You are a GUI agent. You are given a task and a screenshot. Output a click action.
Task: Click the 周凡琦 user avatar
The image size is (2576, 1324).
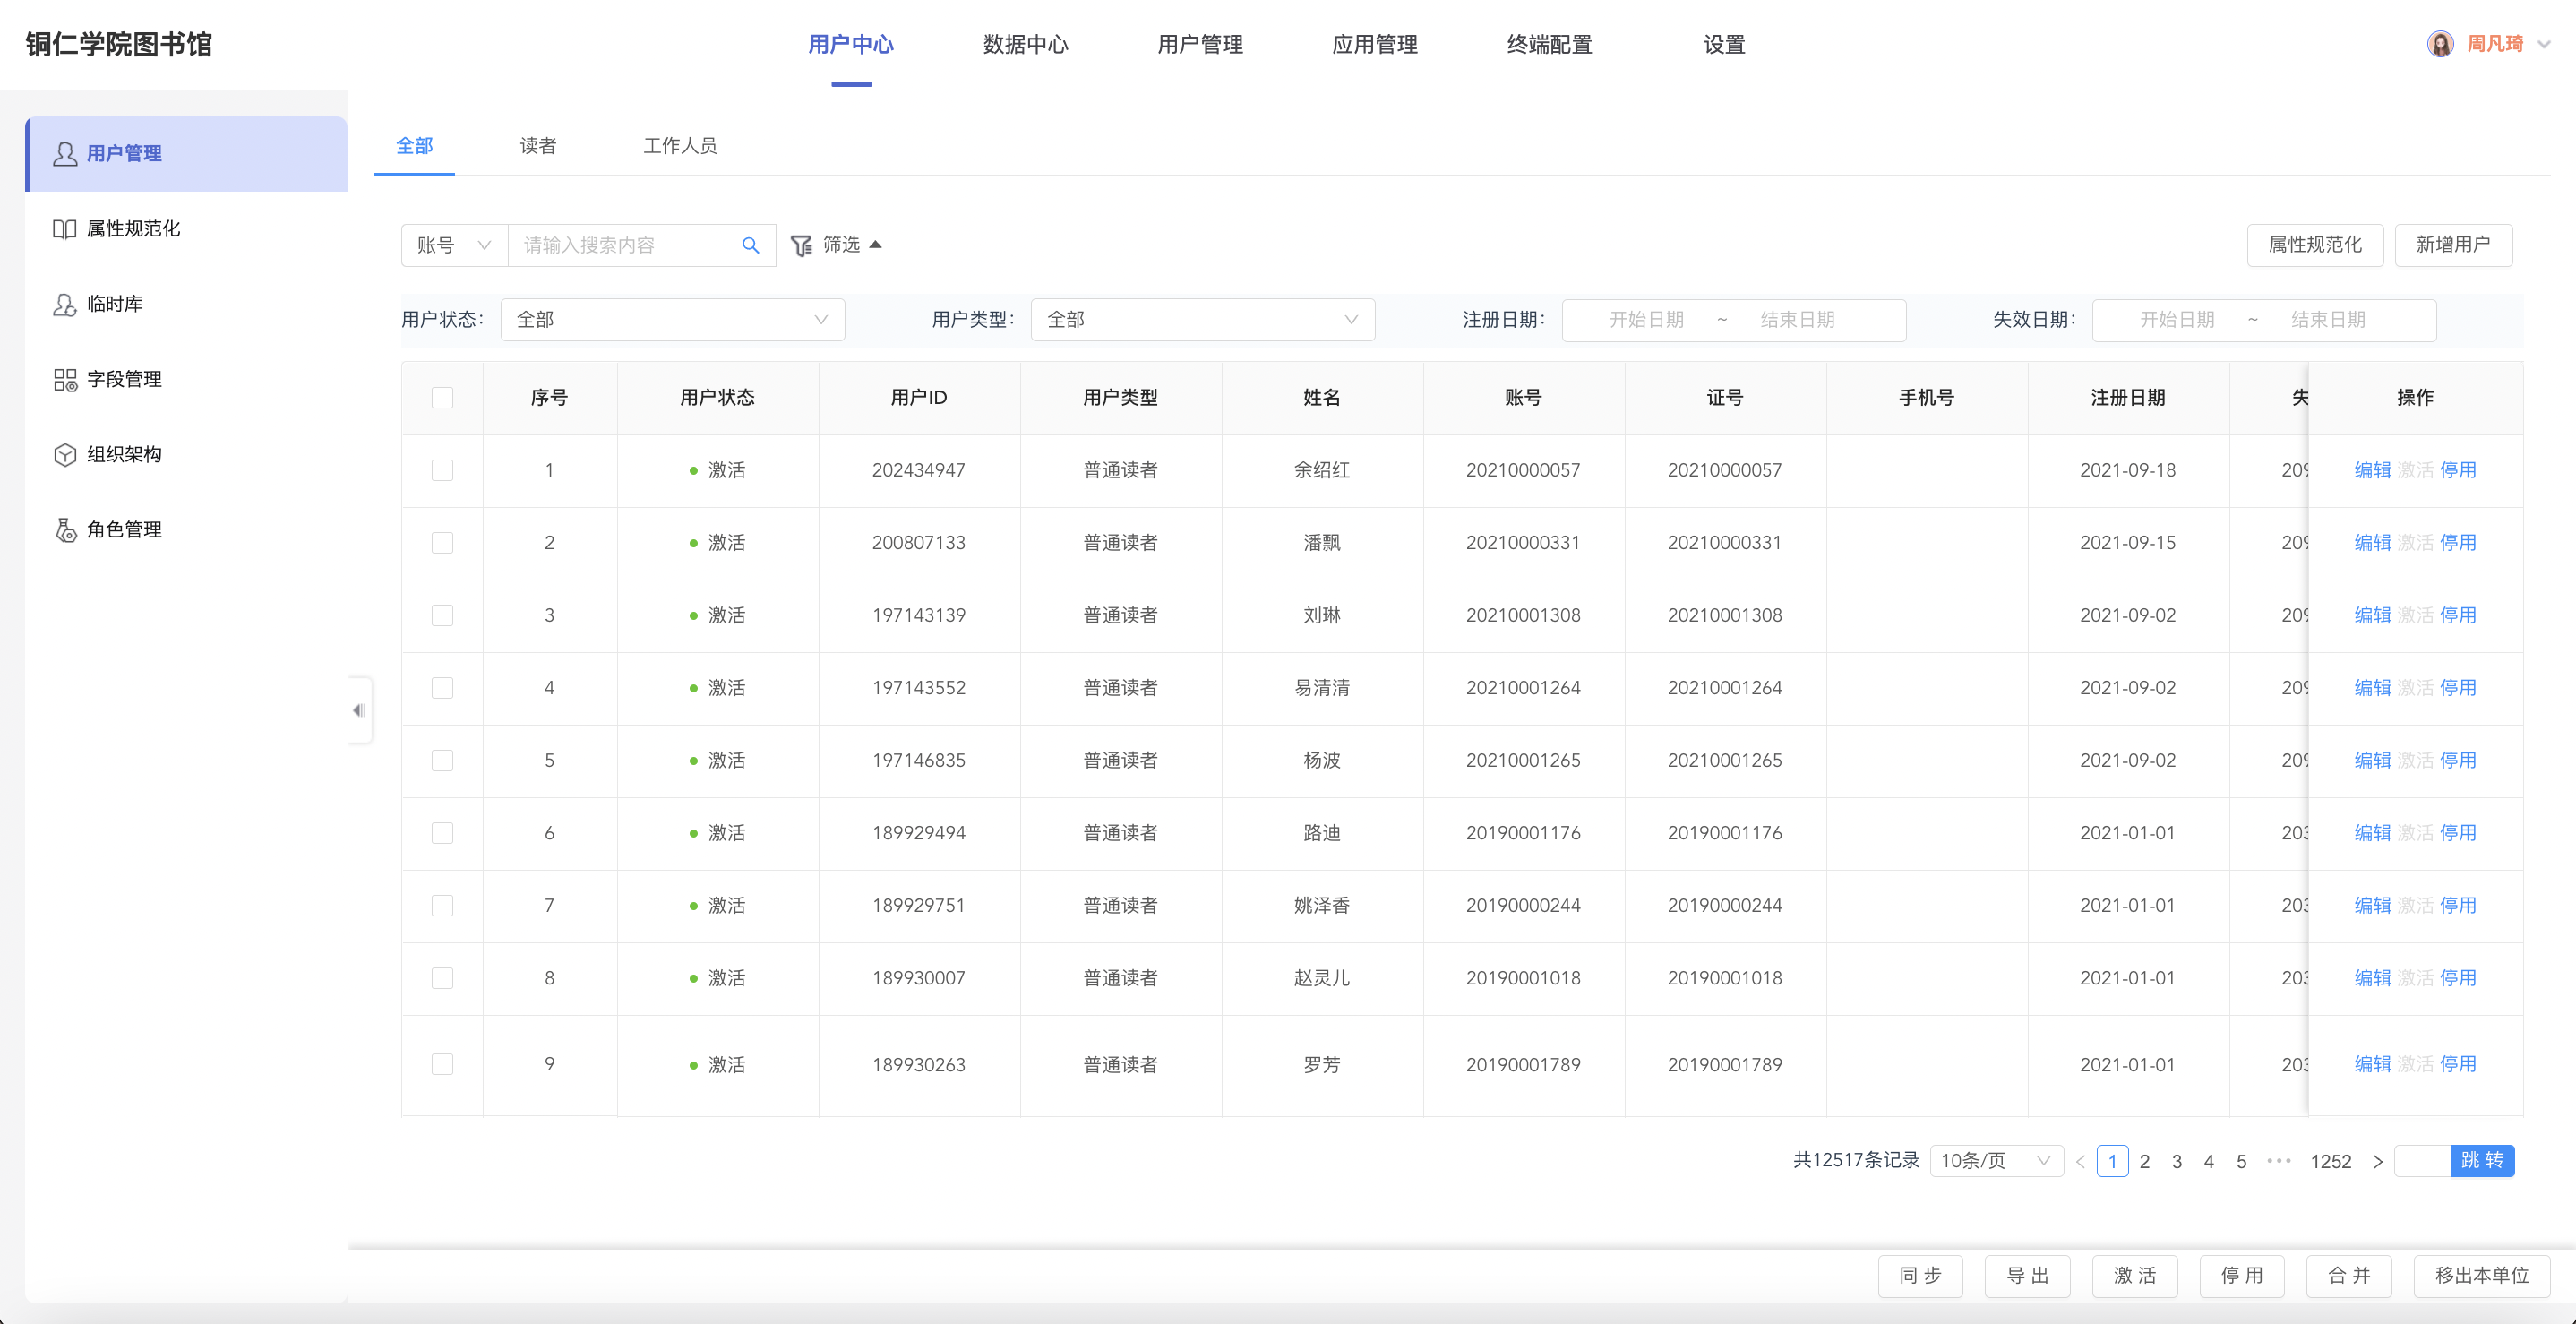(x=2440, y=44)
